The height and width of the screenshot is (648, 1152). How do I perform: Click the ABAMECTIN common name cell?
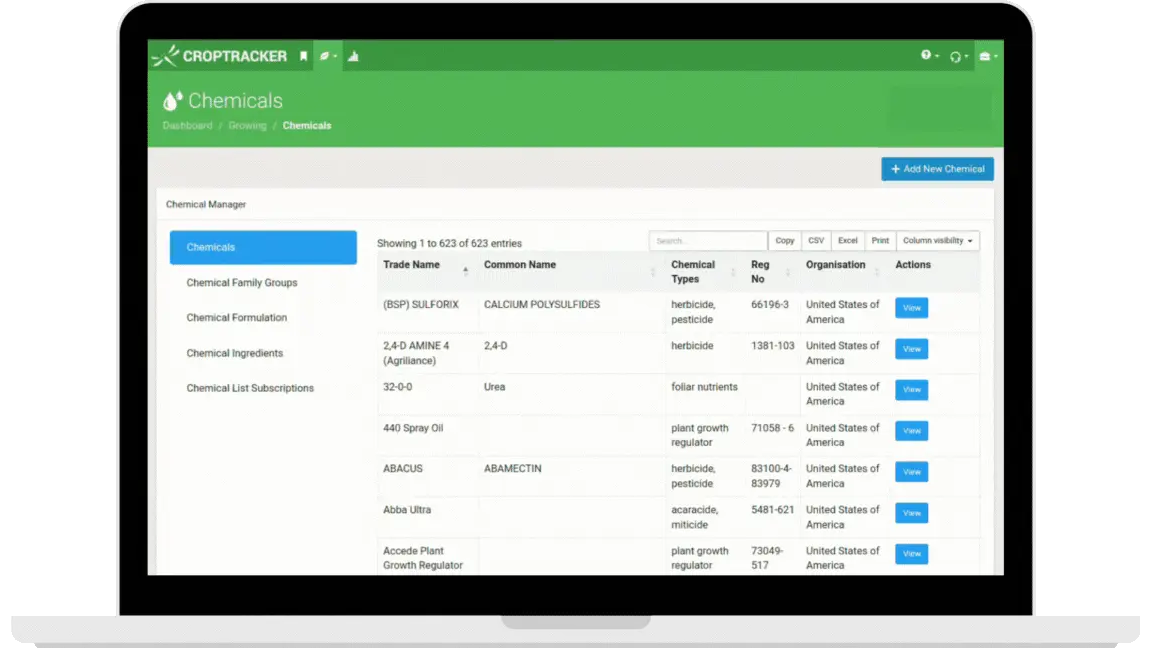click(512, 468)
